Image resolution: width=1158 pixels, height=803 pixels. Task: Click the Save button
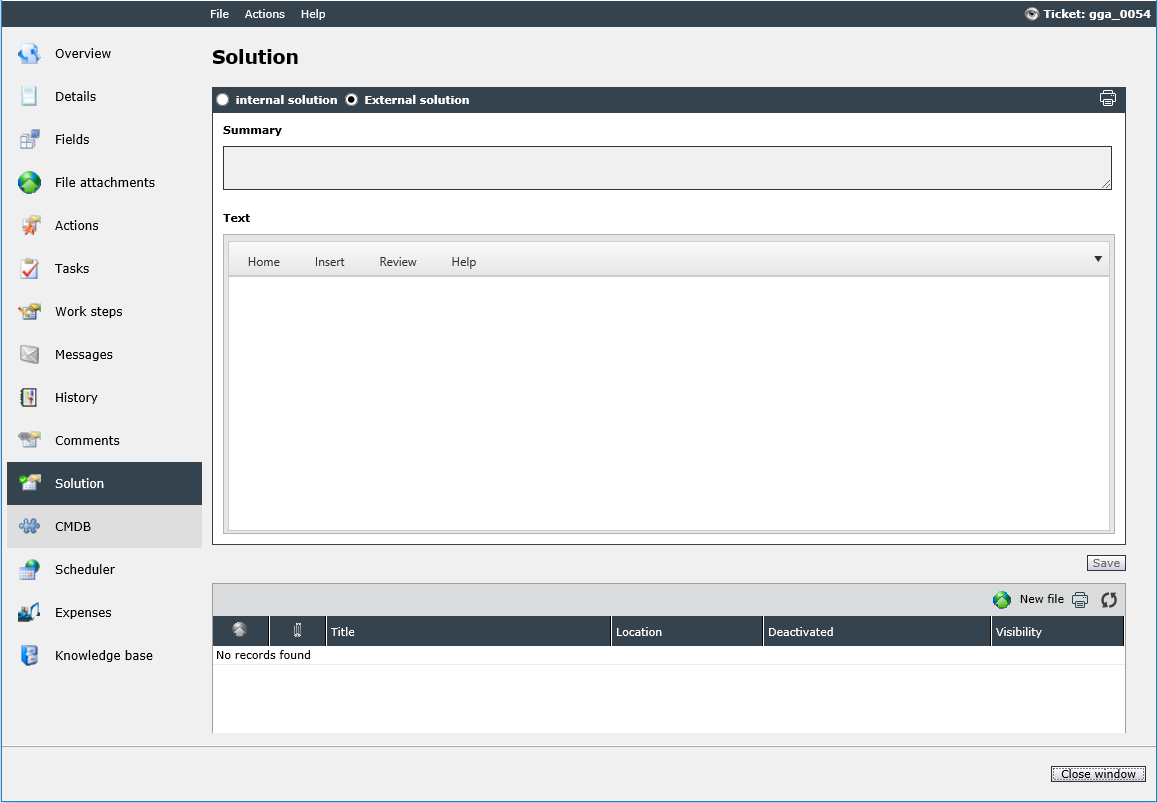pos(1106,563)
